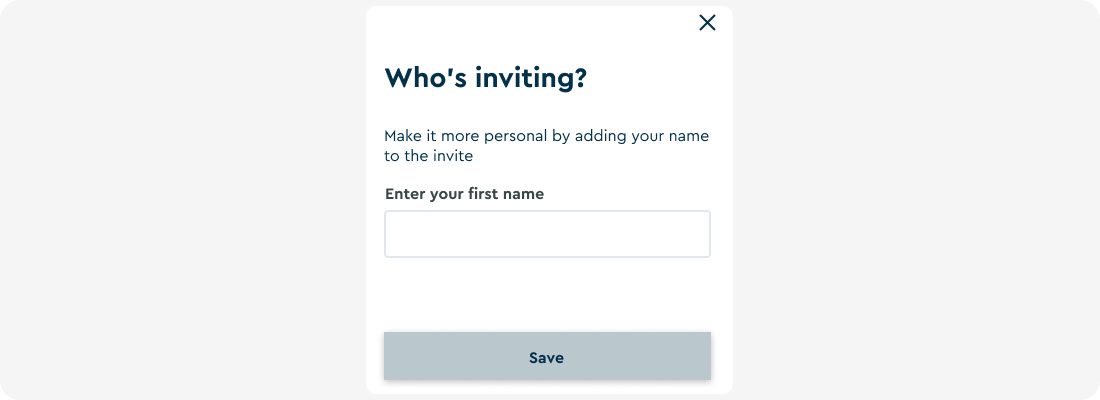Click the word "inviting?" in the title
The height and width of the screenshot is (400, 1100).
click(x=530, y=78)
